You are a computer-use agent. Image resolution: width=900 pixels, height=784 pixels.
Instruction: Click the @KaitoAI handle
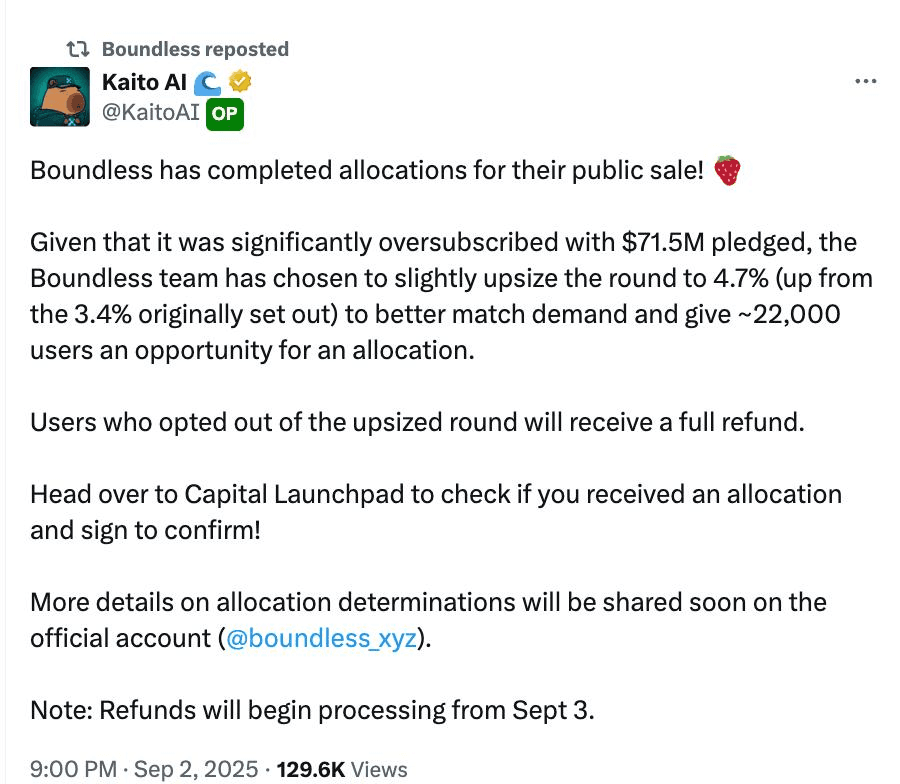click(151, 112)
